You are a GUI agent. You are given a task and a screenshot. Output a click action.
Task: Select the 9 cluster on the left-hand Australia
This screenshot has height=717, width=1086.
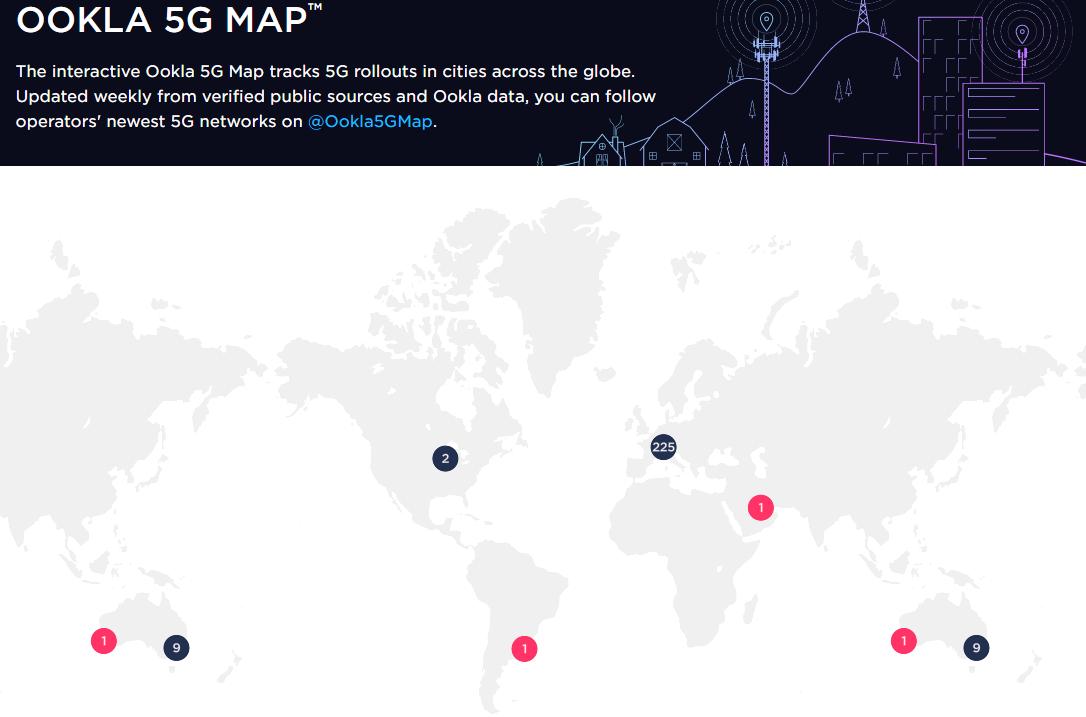point(177,648)
